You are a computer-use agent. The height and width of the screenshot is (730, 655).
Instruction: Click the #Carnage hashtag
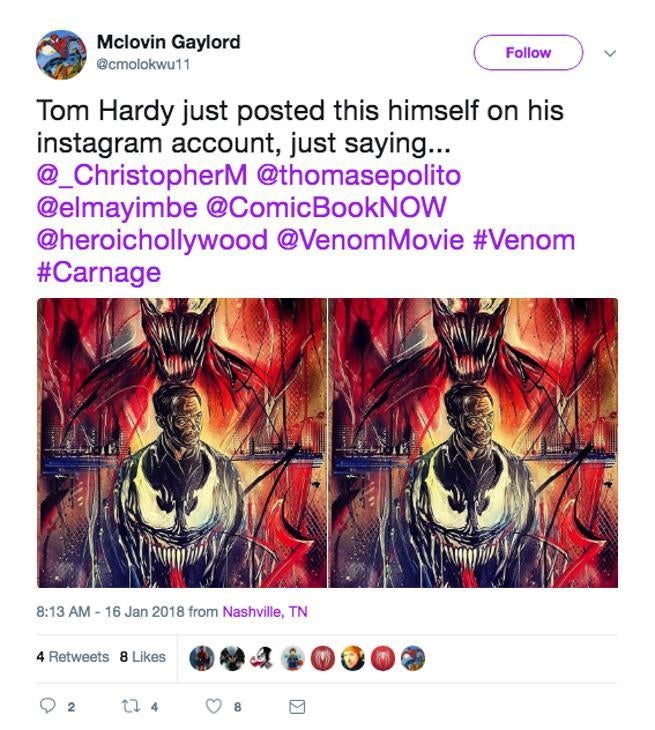(x=98, y=273)
